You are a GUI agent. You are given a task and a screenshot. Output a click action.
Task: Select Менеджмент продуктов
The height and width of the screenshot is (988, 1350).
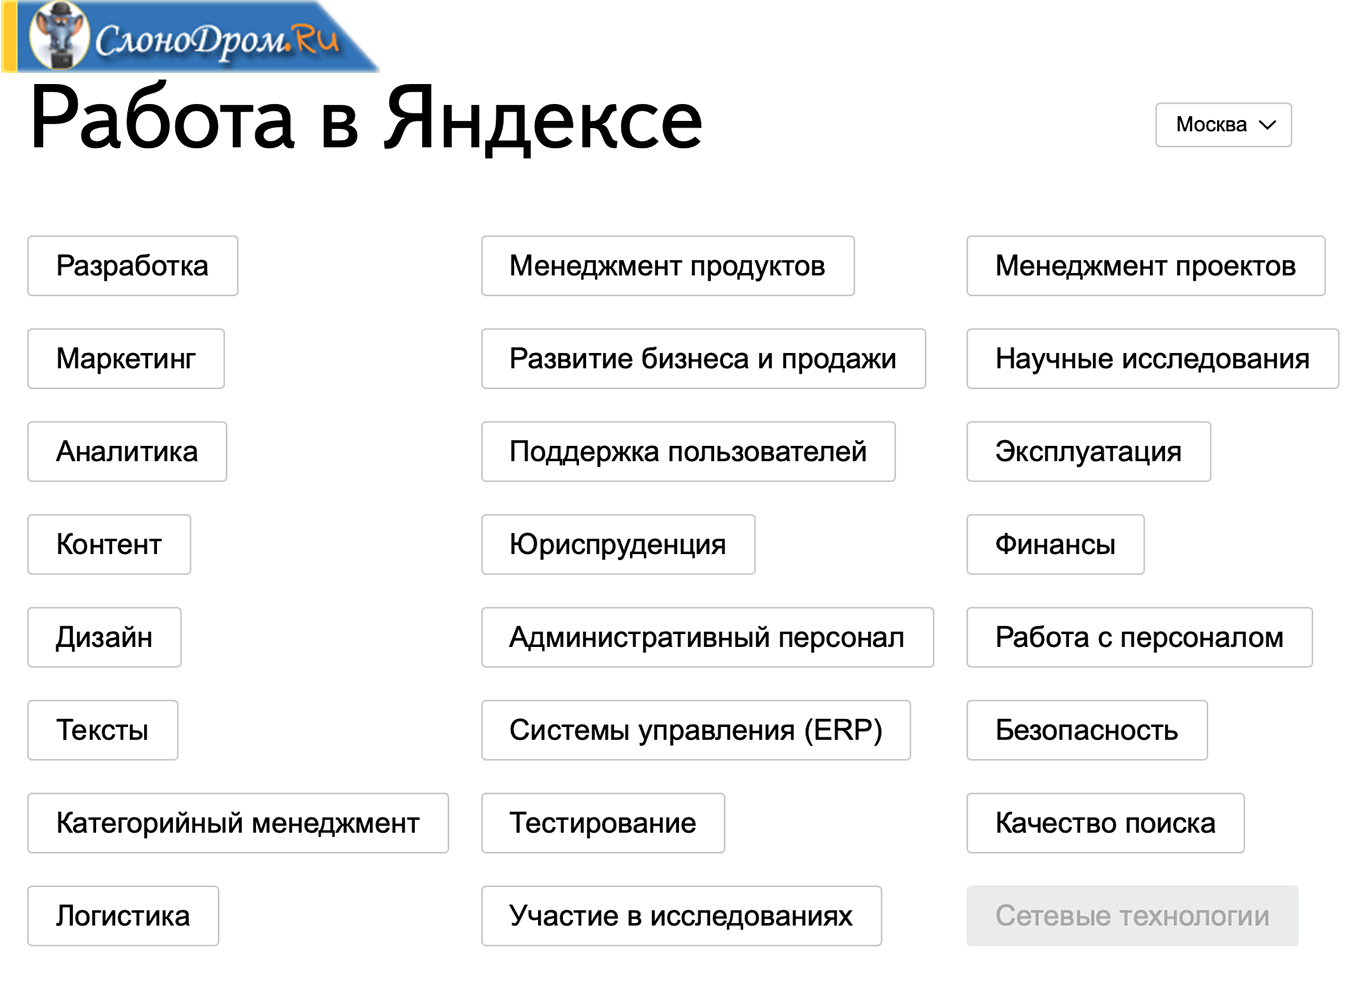click(x=668, y=266)
